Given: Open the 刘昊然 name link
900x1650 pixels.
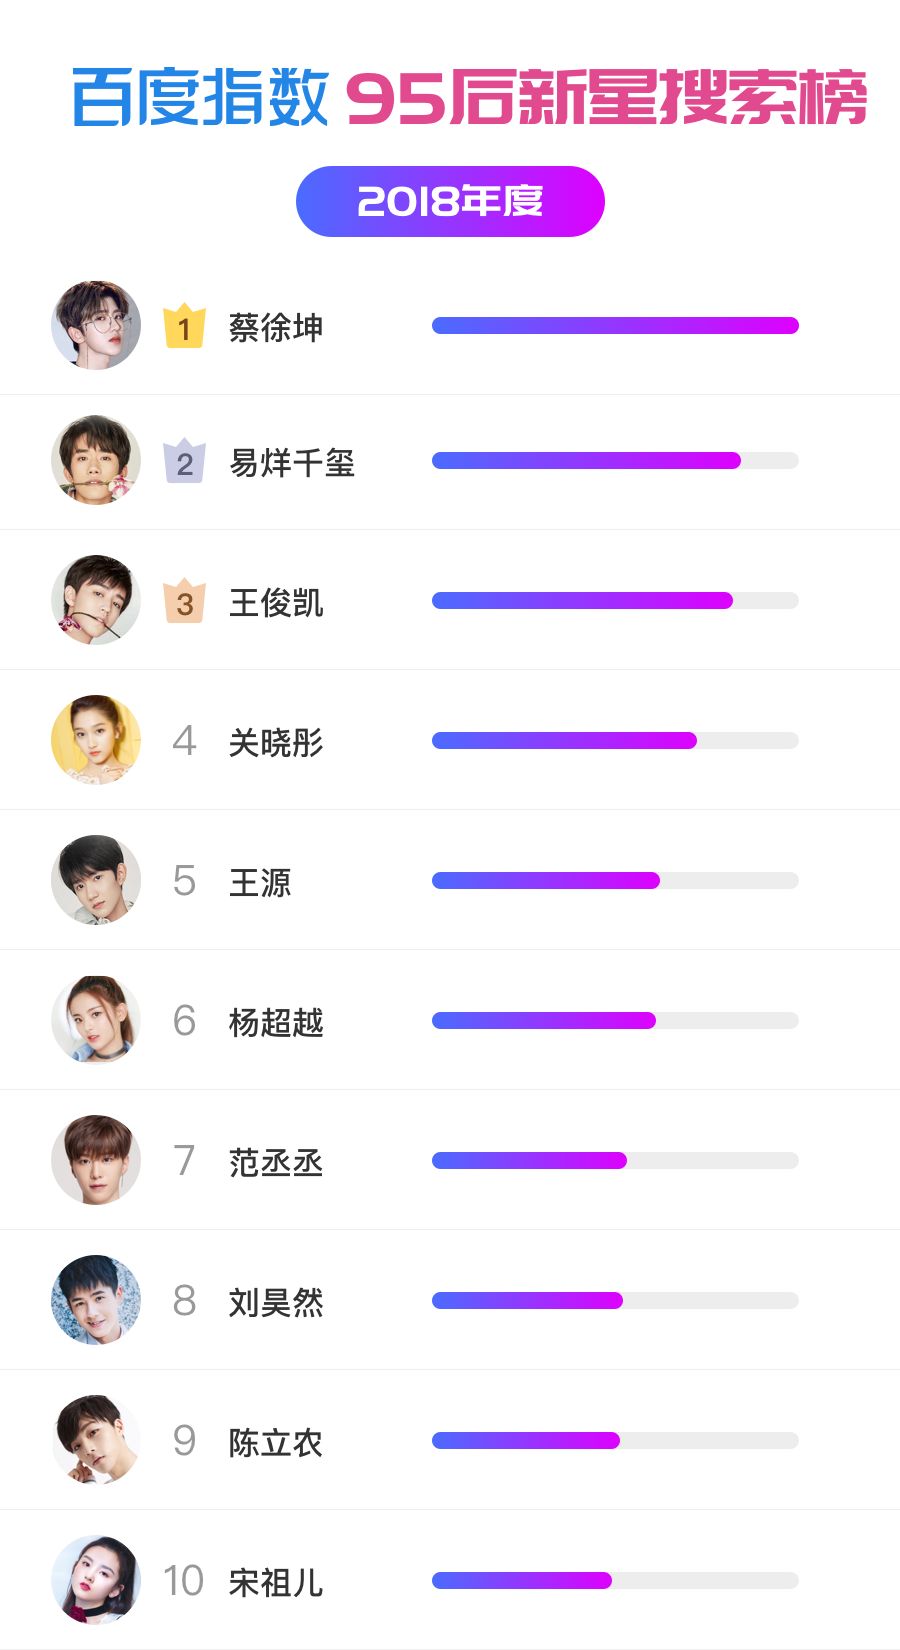Looking at the screenshot, I should pos(276,1302).
